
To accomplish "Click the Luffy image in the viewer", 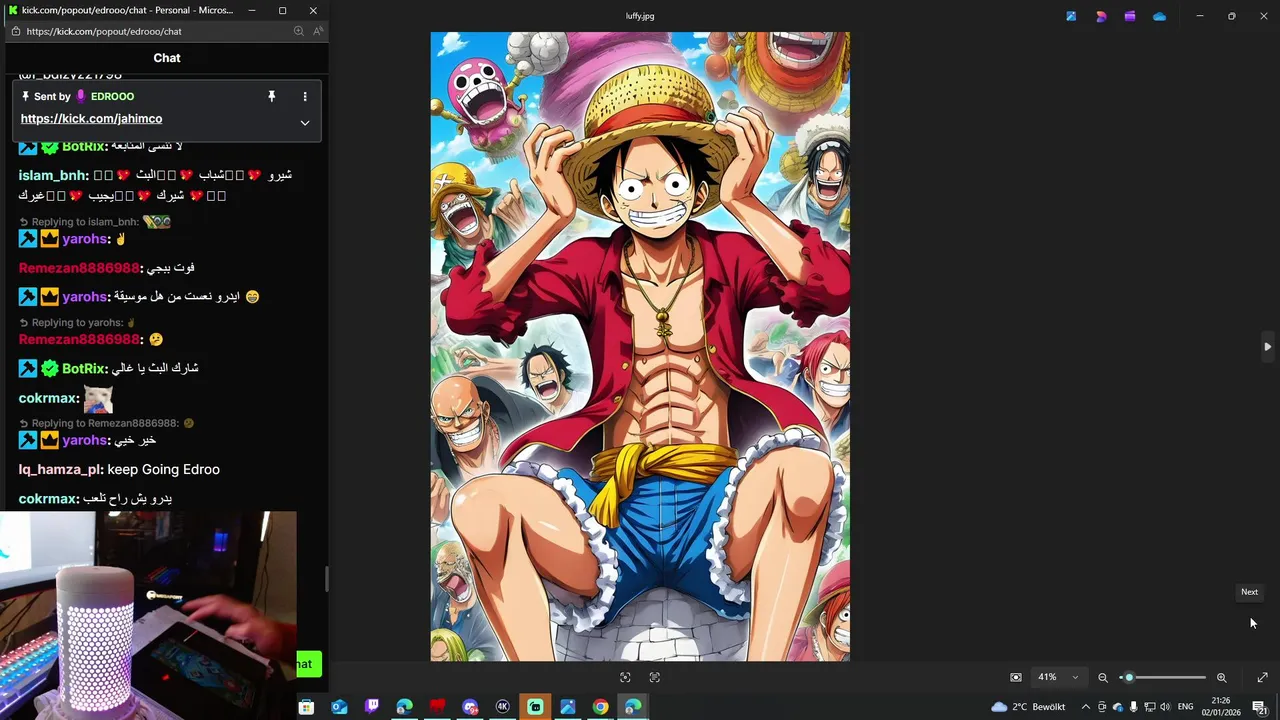I will pyautogui.click(x=640, y=346).
